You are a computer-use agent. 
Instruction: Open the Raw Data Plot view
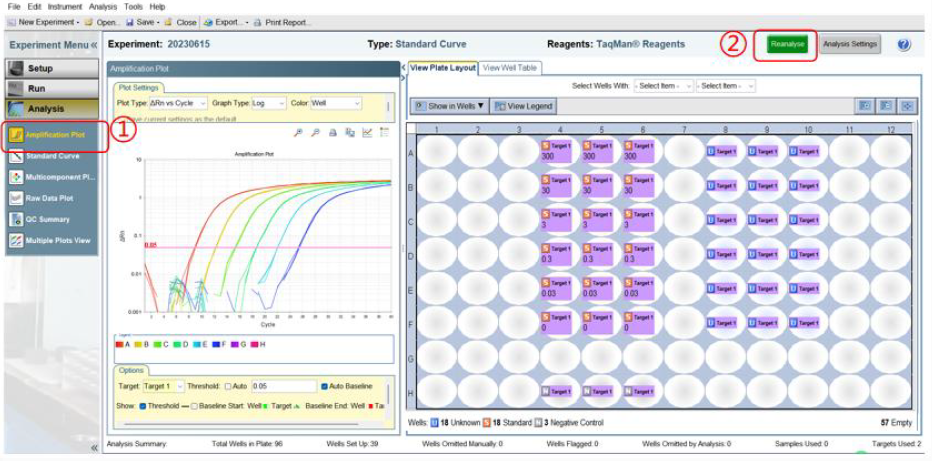click(x=52, y=198)
